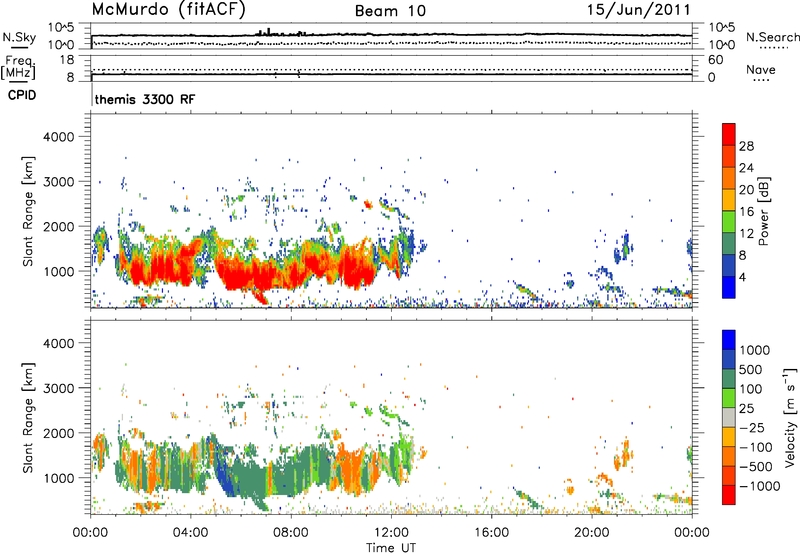Select the N.Sky legend label
Screen dimensions: 800x554
[x=19, y=37]
